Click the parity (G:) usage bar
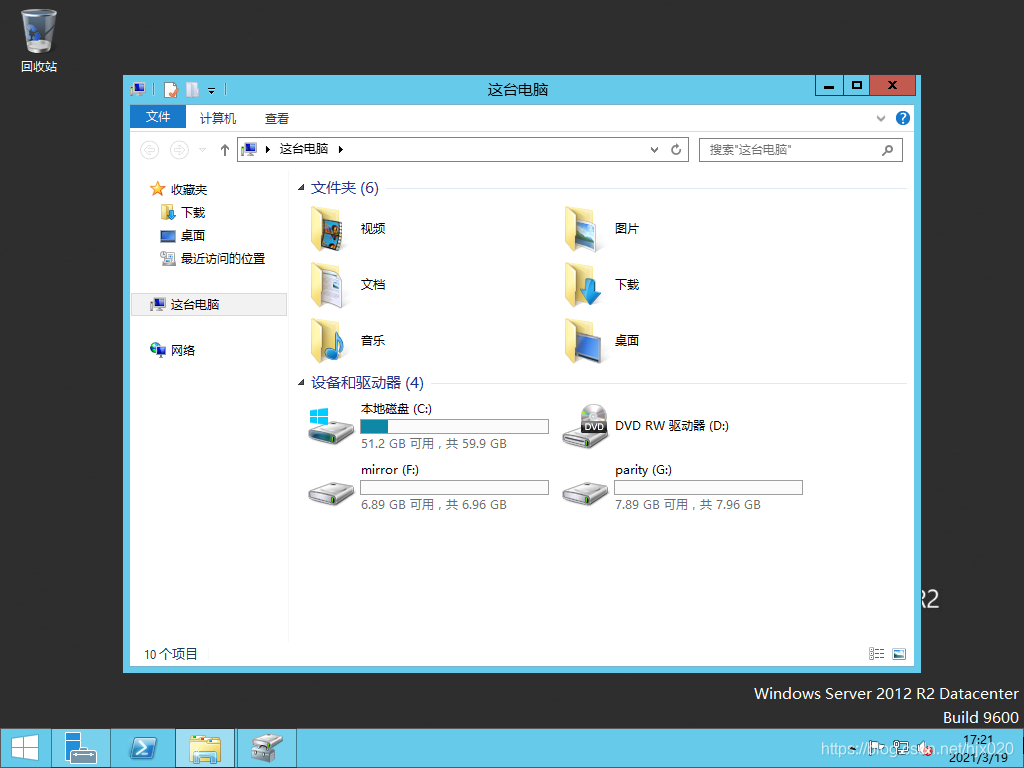 pyautogui.click(x=708, y=487)
